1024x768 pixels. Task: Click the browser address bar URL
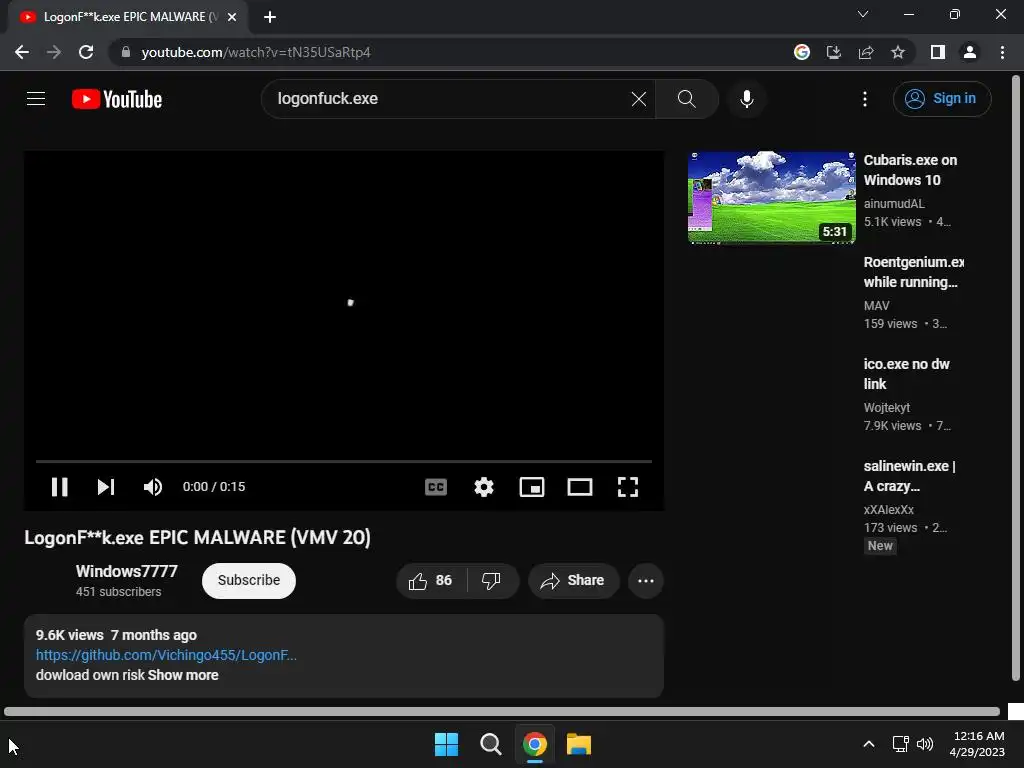point(256,52)
